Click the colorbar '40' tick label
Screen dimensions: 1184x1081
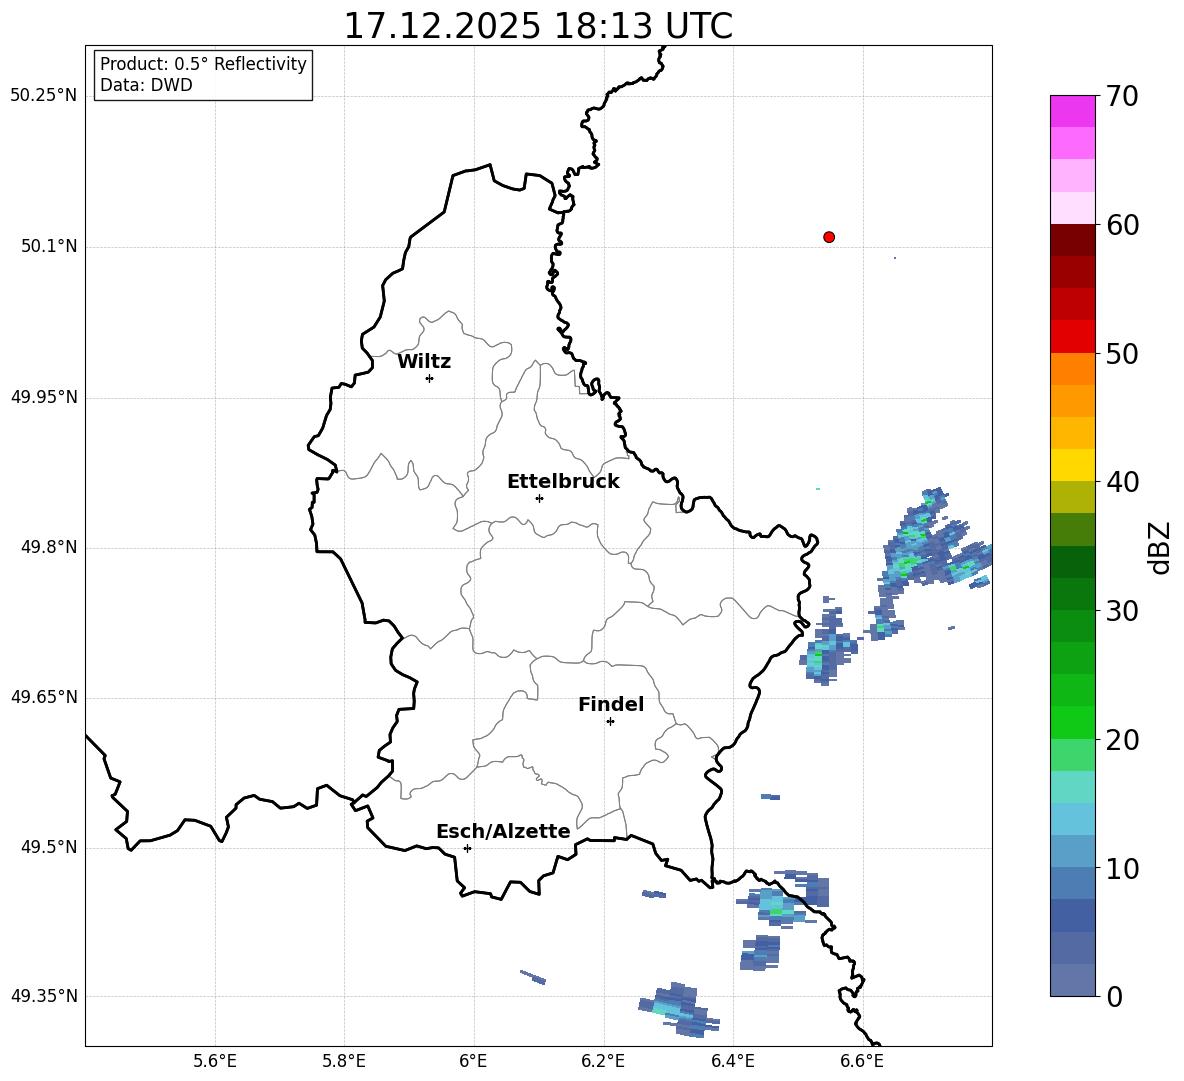[1123, 482]
